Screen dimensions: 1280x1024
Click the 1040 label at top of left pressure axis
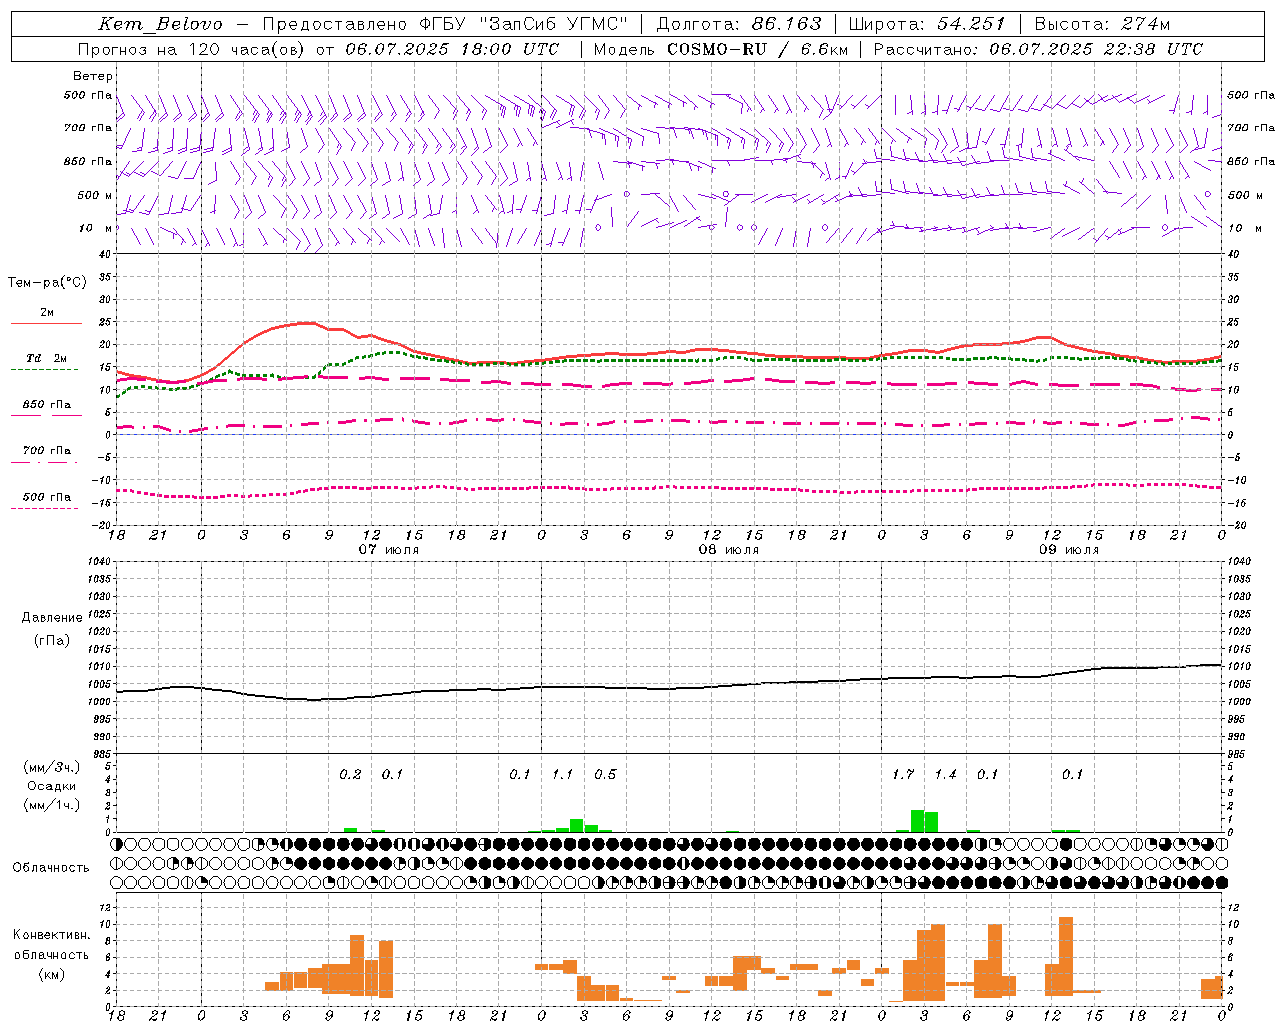click(100, 562)
